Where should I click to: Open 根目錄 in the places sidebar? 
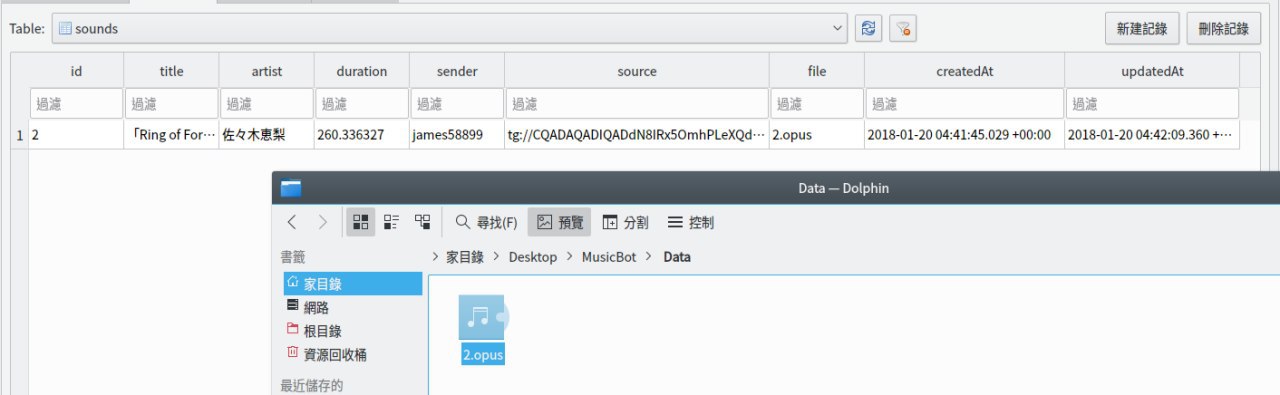tap(352, 331)
